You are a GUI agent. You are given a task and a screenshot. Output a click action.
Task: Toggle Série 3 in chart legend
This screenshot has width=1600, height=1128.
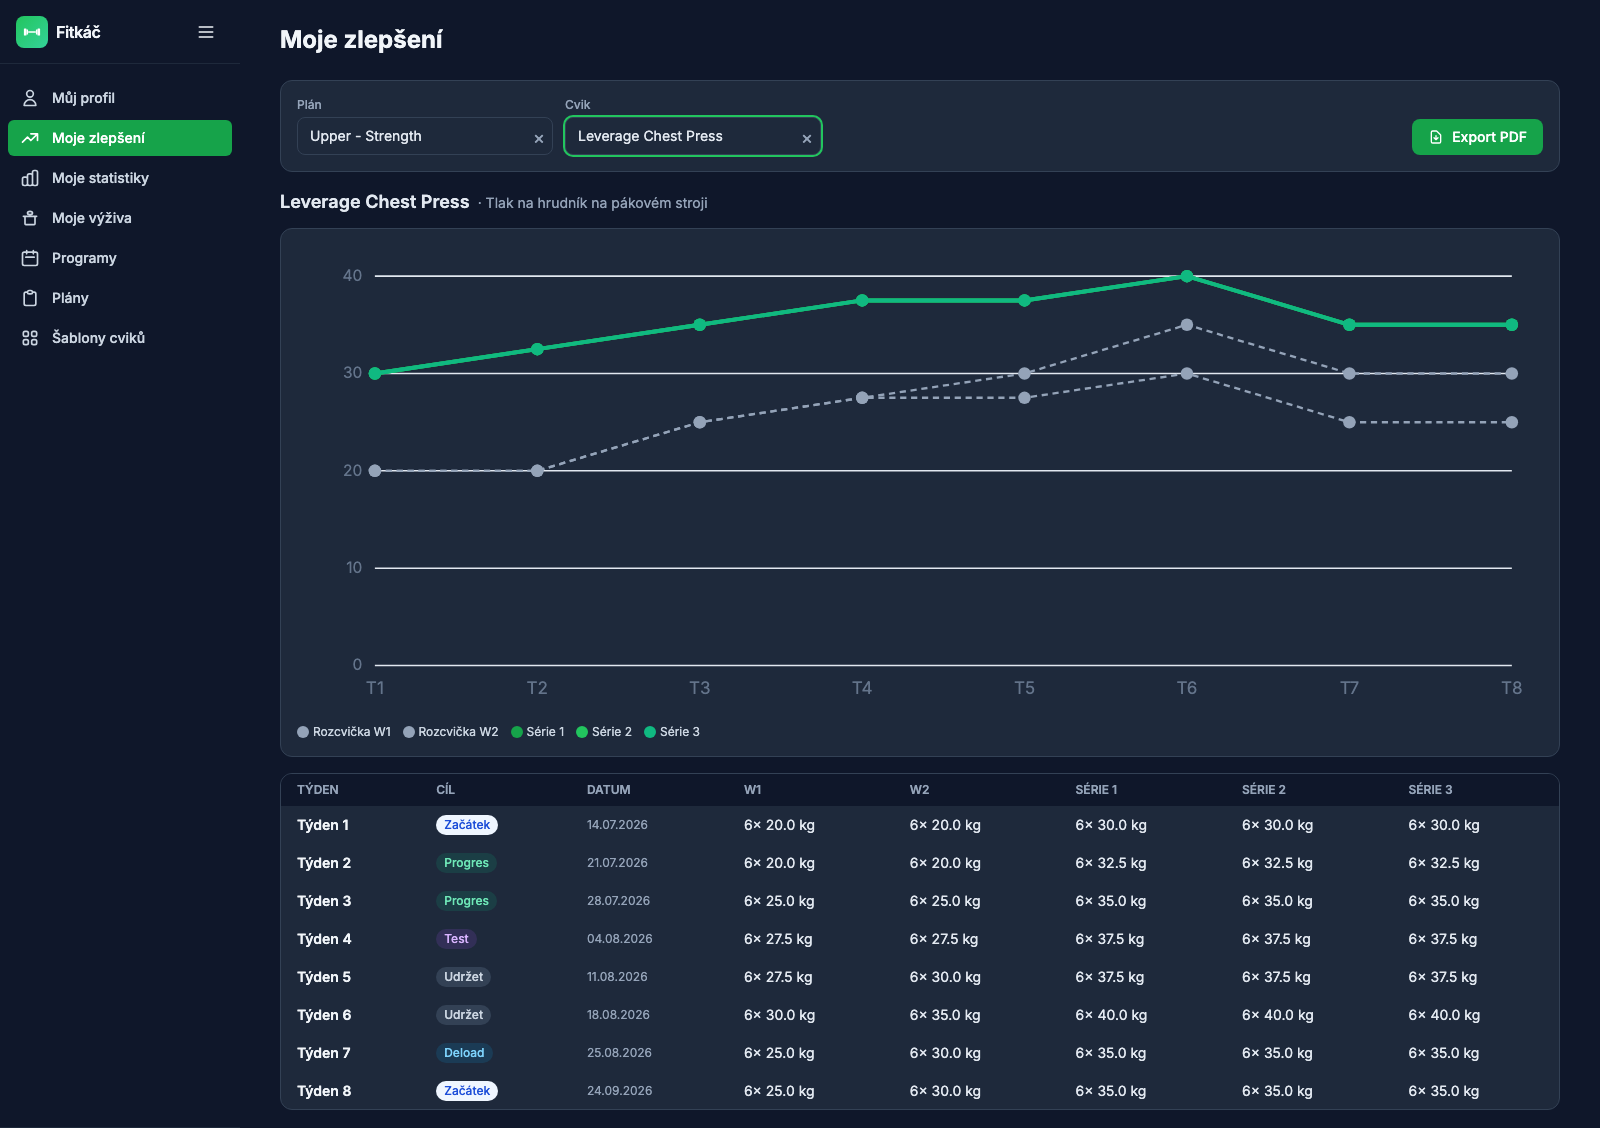pyautogui.click(x=672, y=732)
